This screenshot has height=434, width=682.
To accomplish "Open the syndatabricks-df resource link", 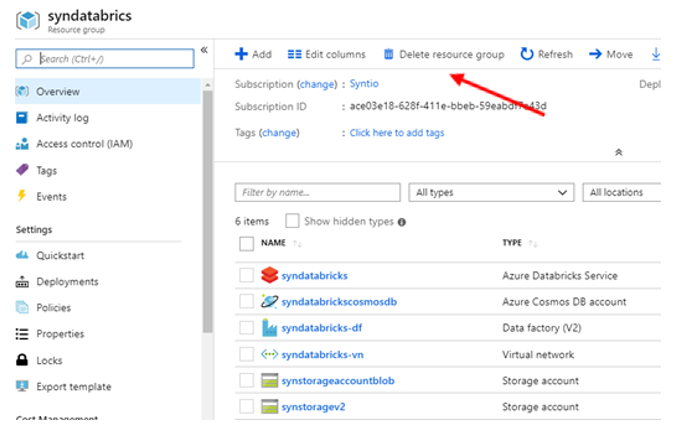I will [322, 328].
